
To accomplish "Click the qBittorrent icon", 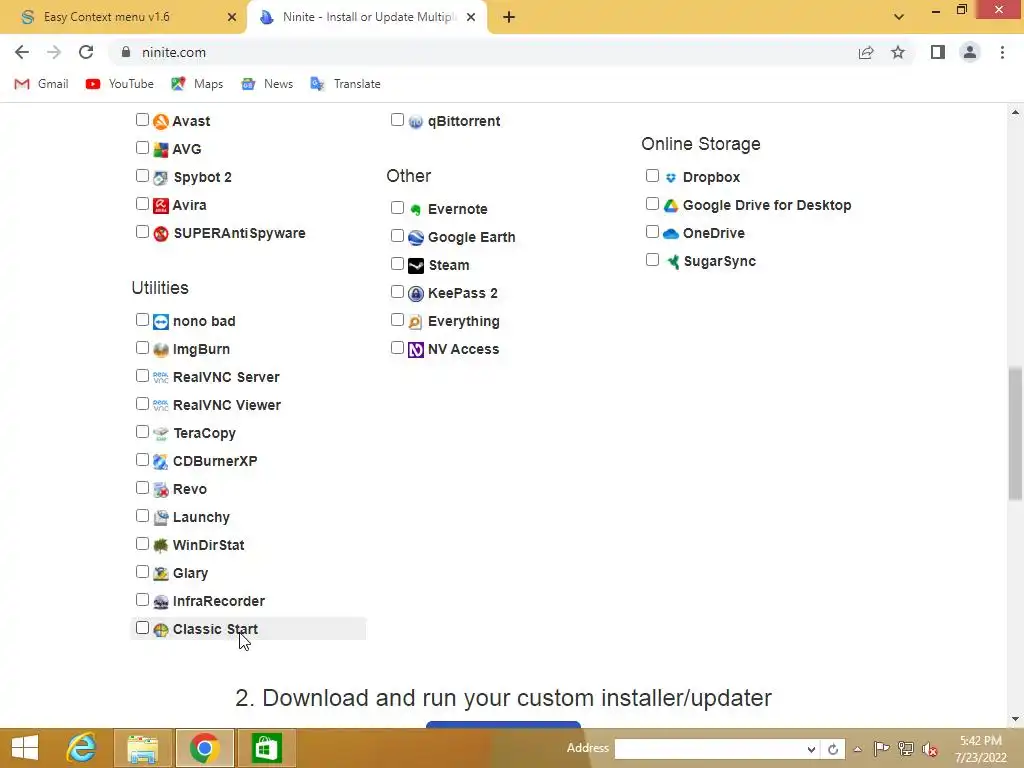I will click(x=416, y=121).
